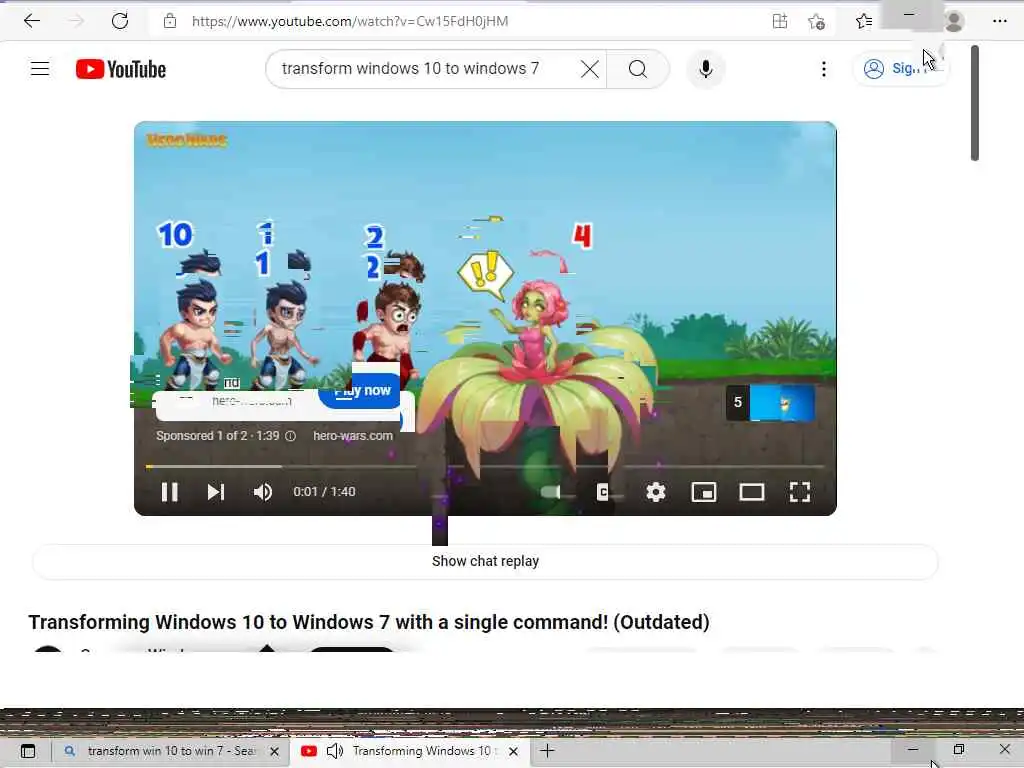The width and height of the screenshot is (1024, 768).
Task: Restore down the browser window
Action: click(959, 750)
